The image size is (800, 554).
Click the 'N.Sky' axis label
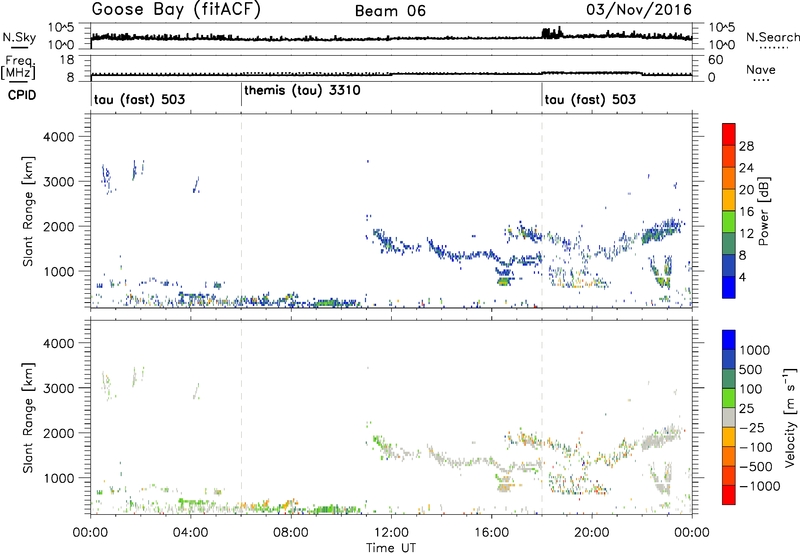pyautogui.click(x=19, y=37)
